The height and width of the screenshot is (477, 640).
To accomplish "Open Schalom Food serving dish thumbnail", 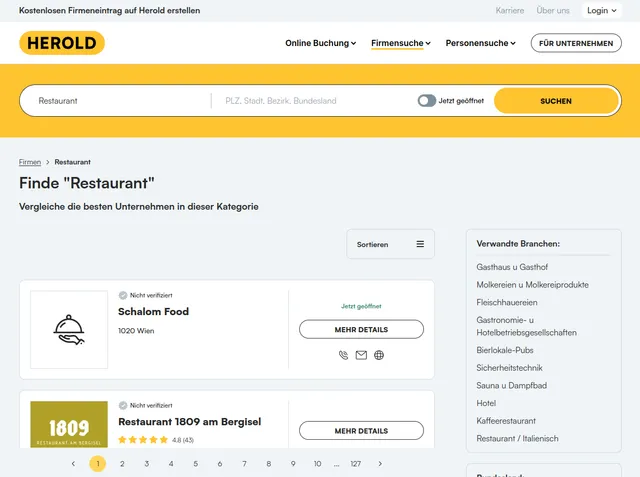I will [69, 329].
